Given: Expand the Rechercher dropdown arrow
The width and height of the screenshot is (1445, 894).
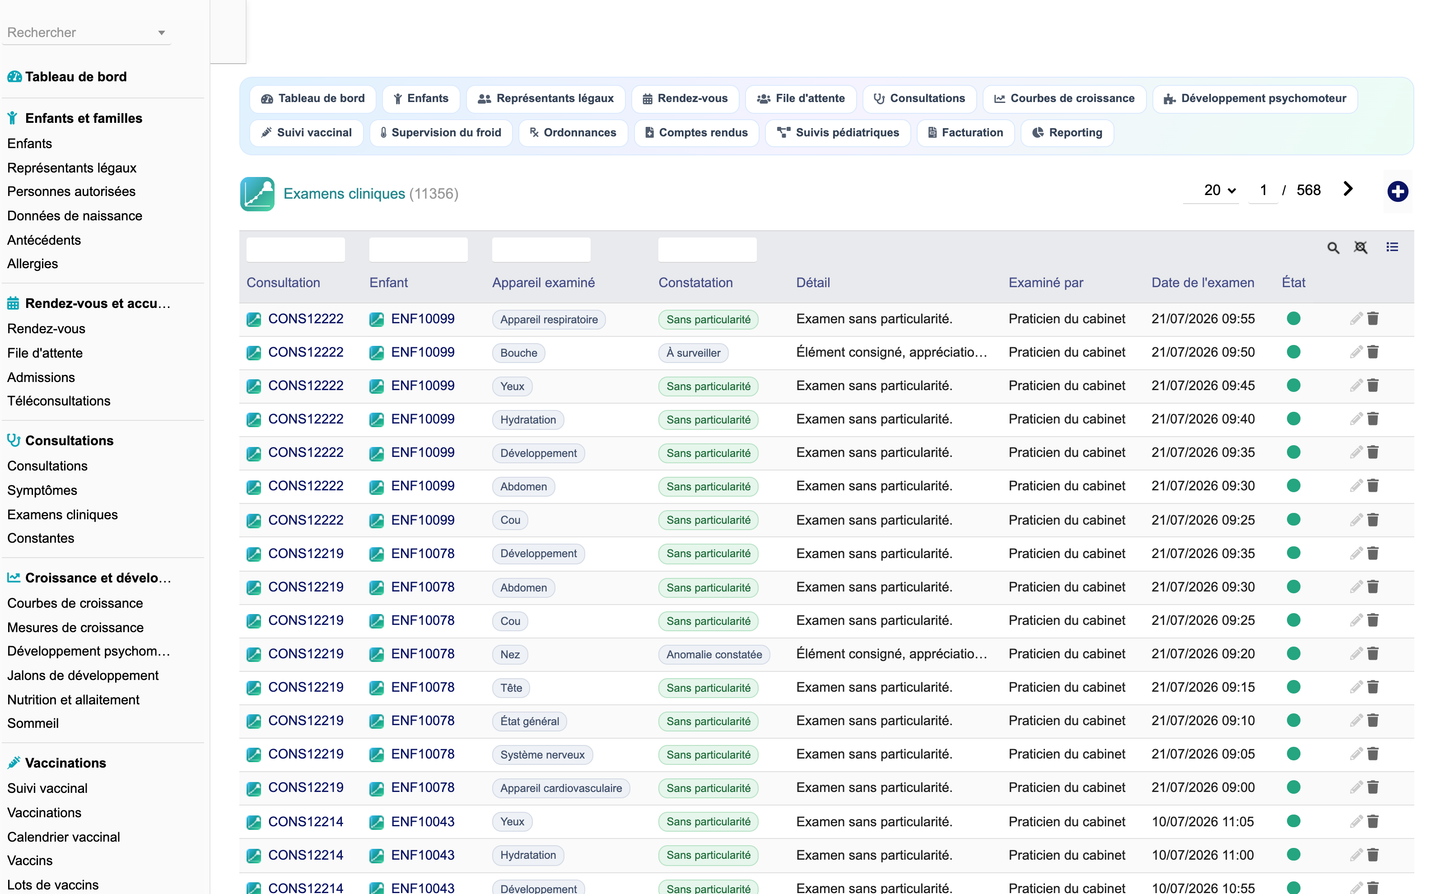Looking at the screenshot, I should coord(161,33).
